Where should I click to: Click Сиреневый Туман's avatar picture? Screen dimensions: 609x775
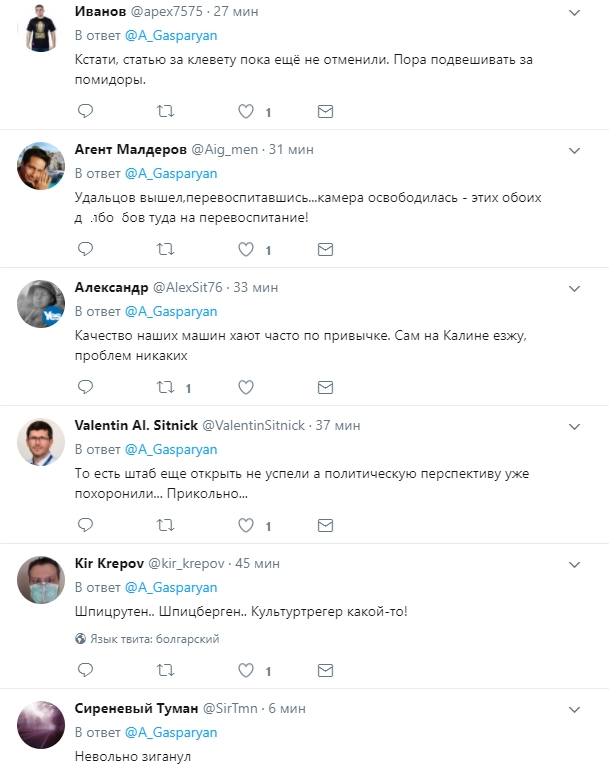coord(42,725)
